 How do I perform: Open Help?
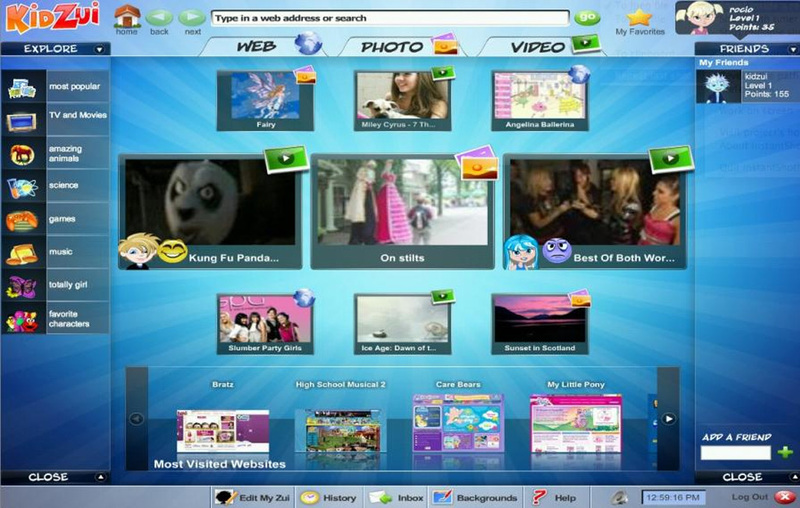tap(554, 497)
